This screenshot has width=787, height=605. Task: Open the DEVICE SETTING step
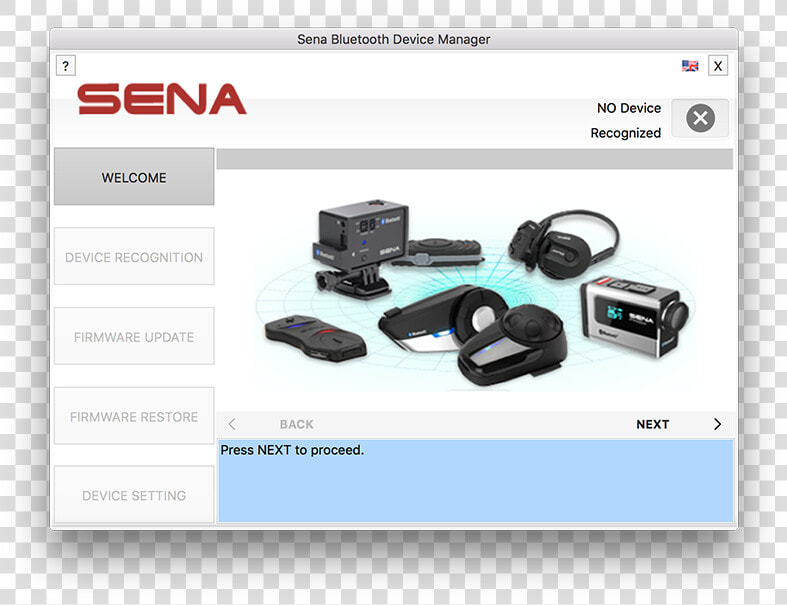pyautogui.click(x=134, y=495)
